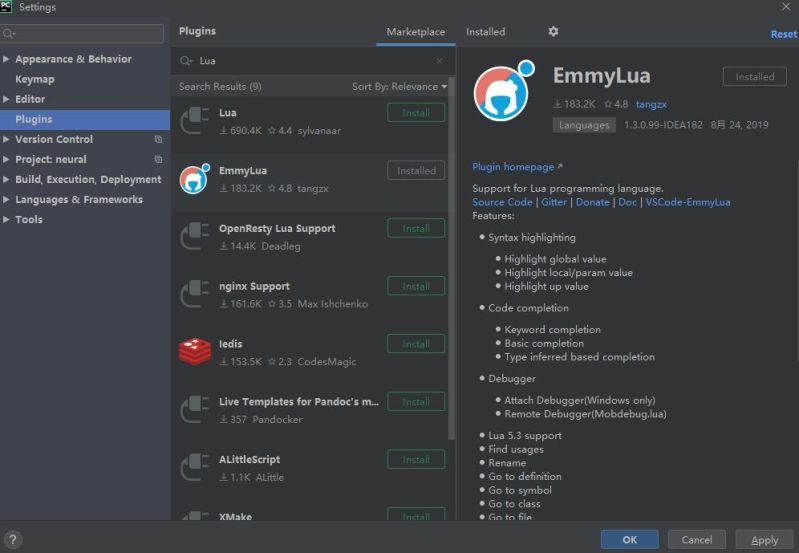The image size is (799, 553).
Task: Click the plugin results list scrollbar
Action: pyautogui.click(x=451, y=258)
